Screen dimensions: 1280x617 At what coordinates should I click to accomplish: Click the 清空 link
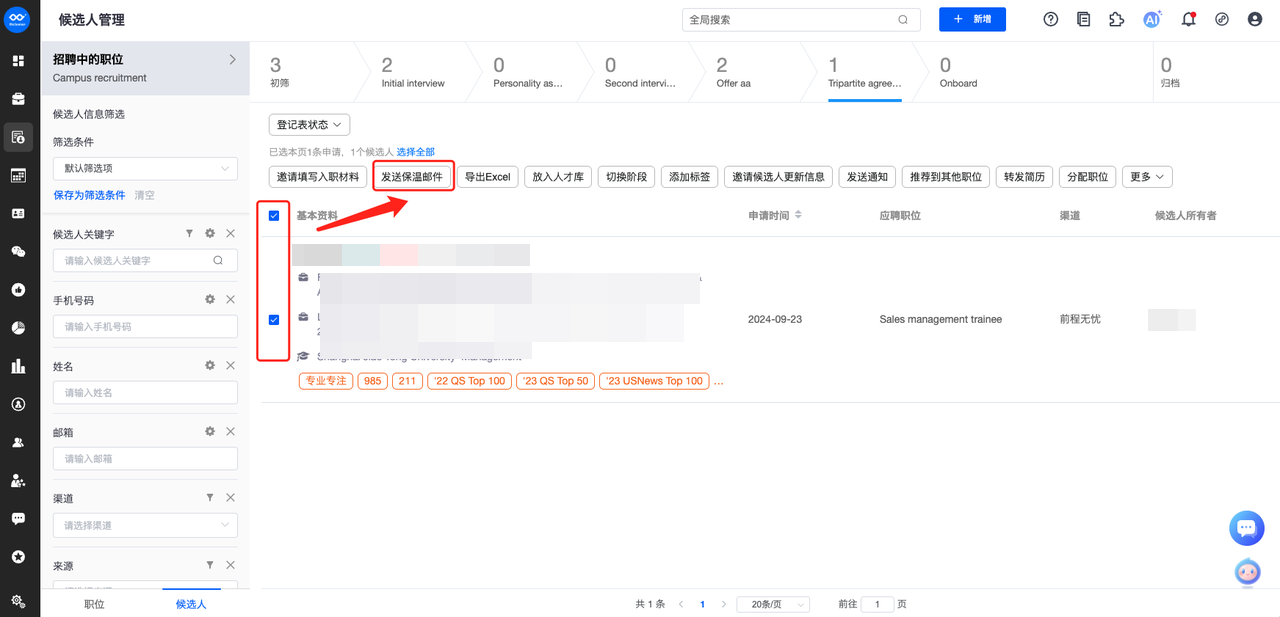145,195
